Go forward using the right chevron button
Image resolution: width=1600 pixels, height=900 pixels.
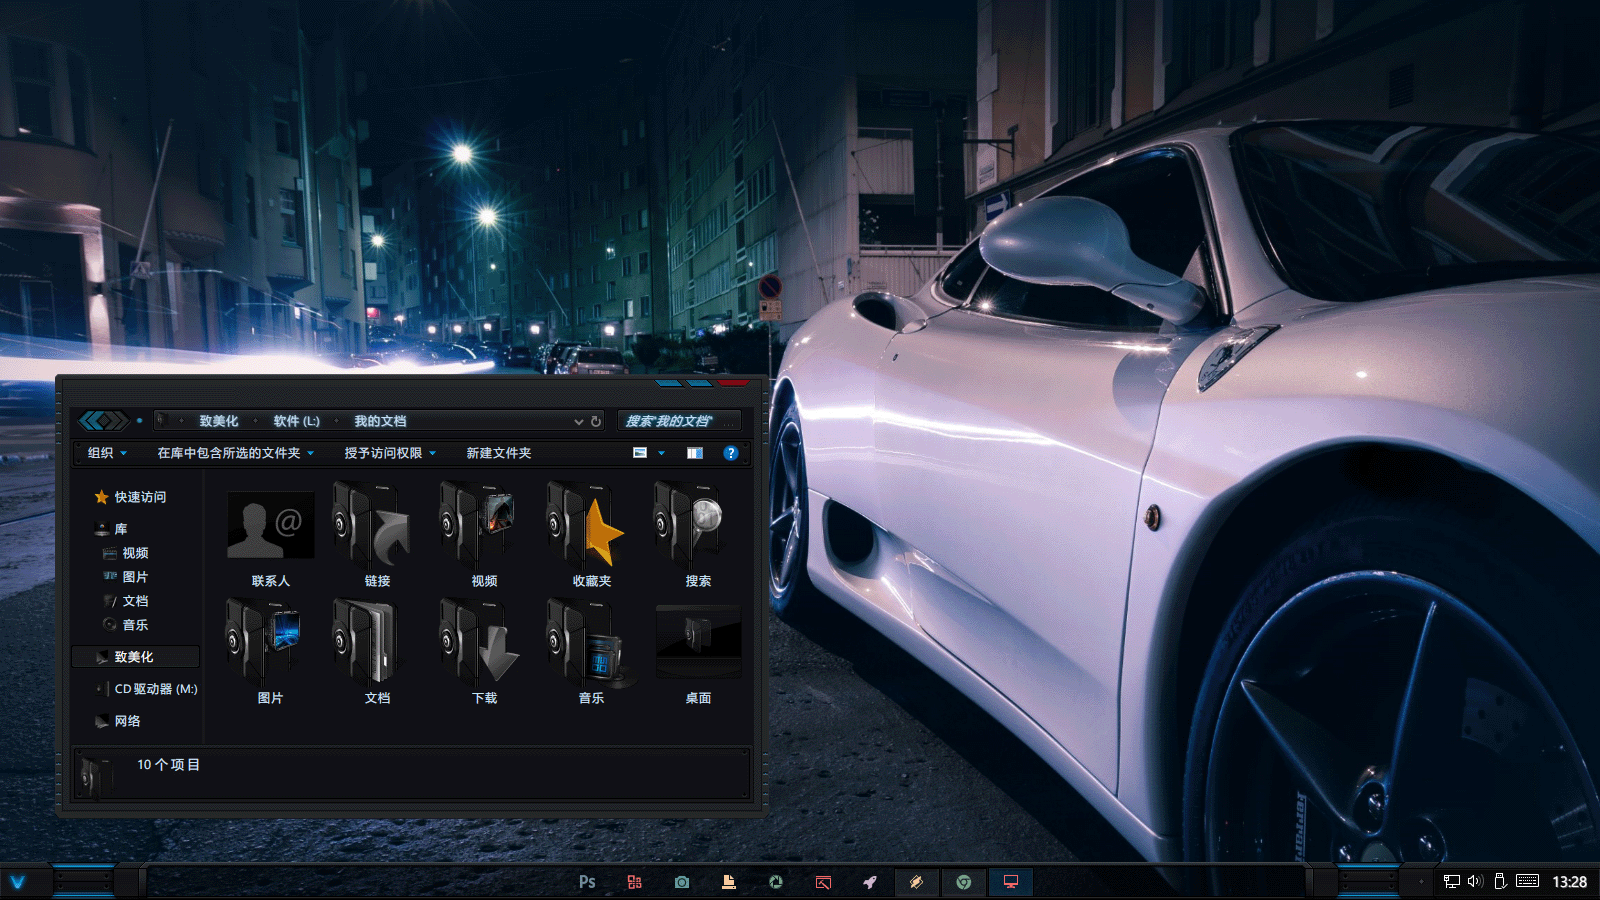coord(117,421)
